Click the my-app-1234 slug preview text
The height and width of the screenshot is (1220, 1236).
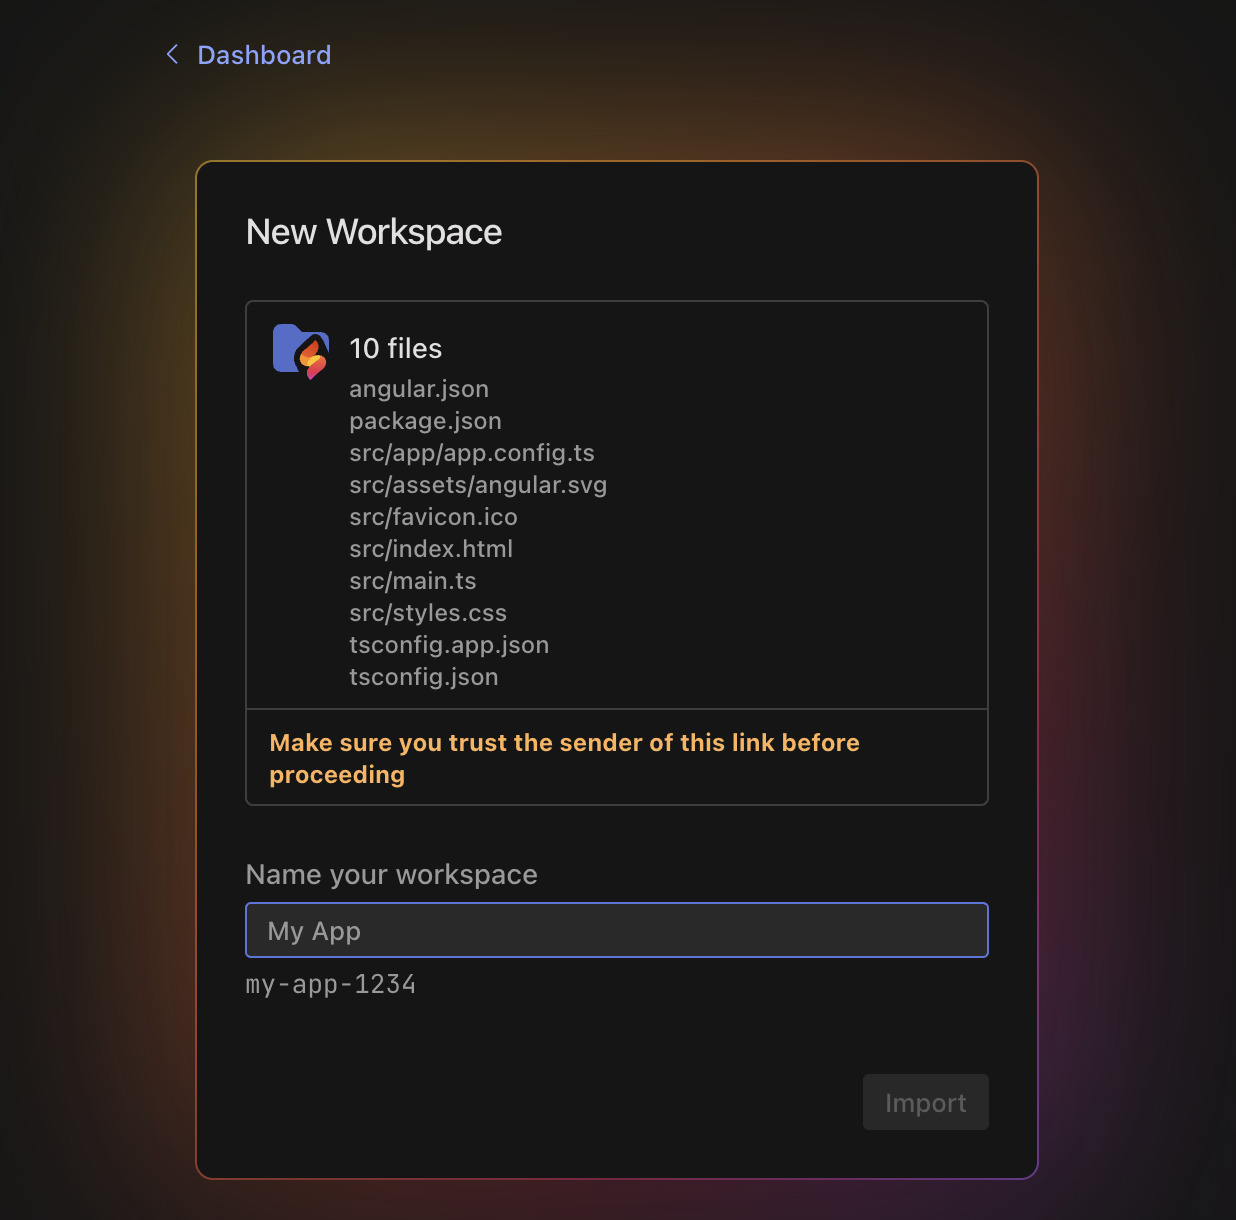[330, 984]
